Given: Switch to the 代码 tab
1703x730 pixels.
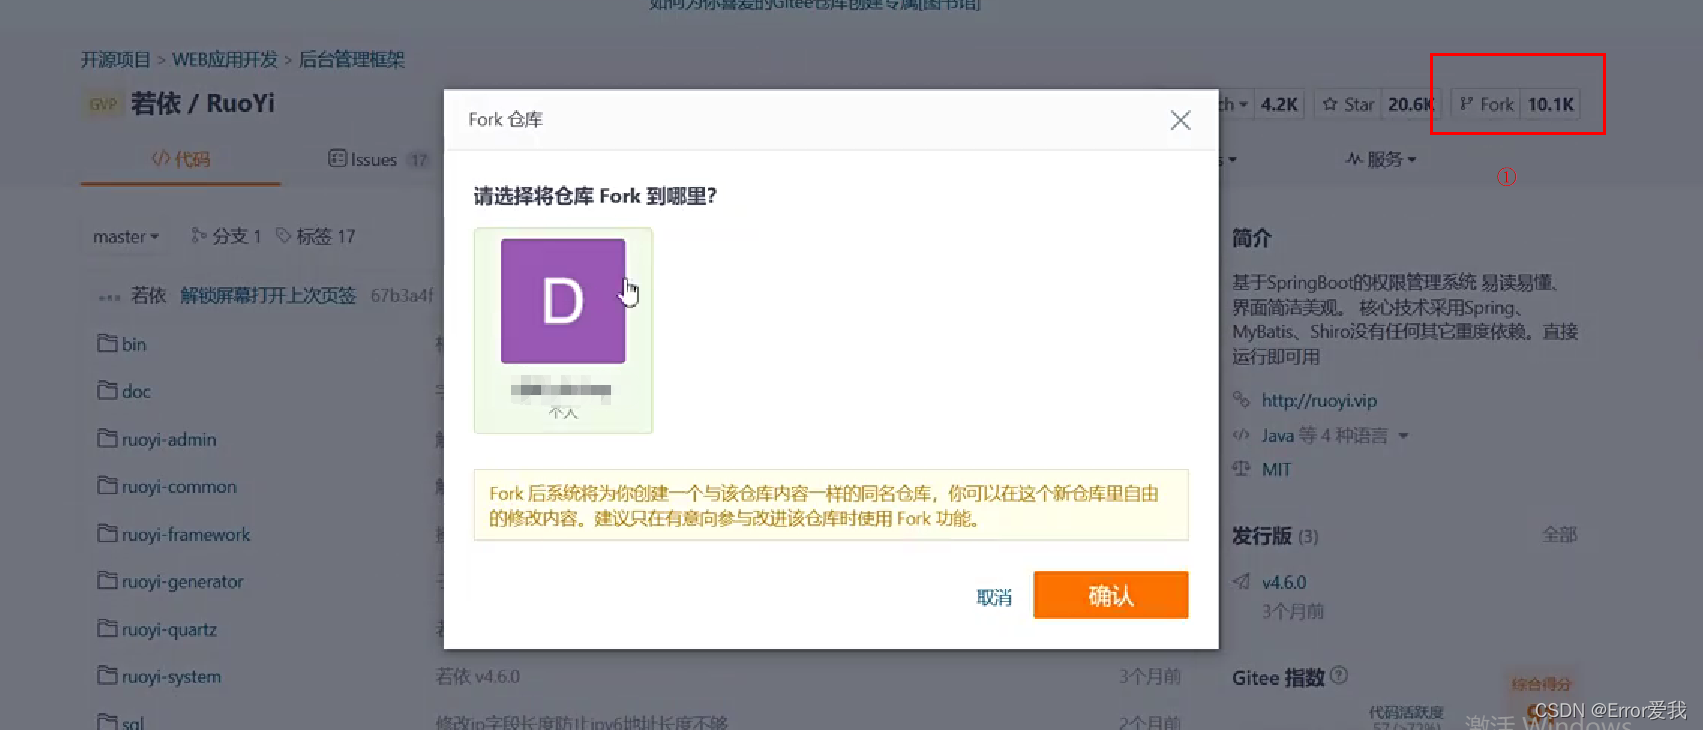Looking at the screenshot, I should (x=181, y=159).
